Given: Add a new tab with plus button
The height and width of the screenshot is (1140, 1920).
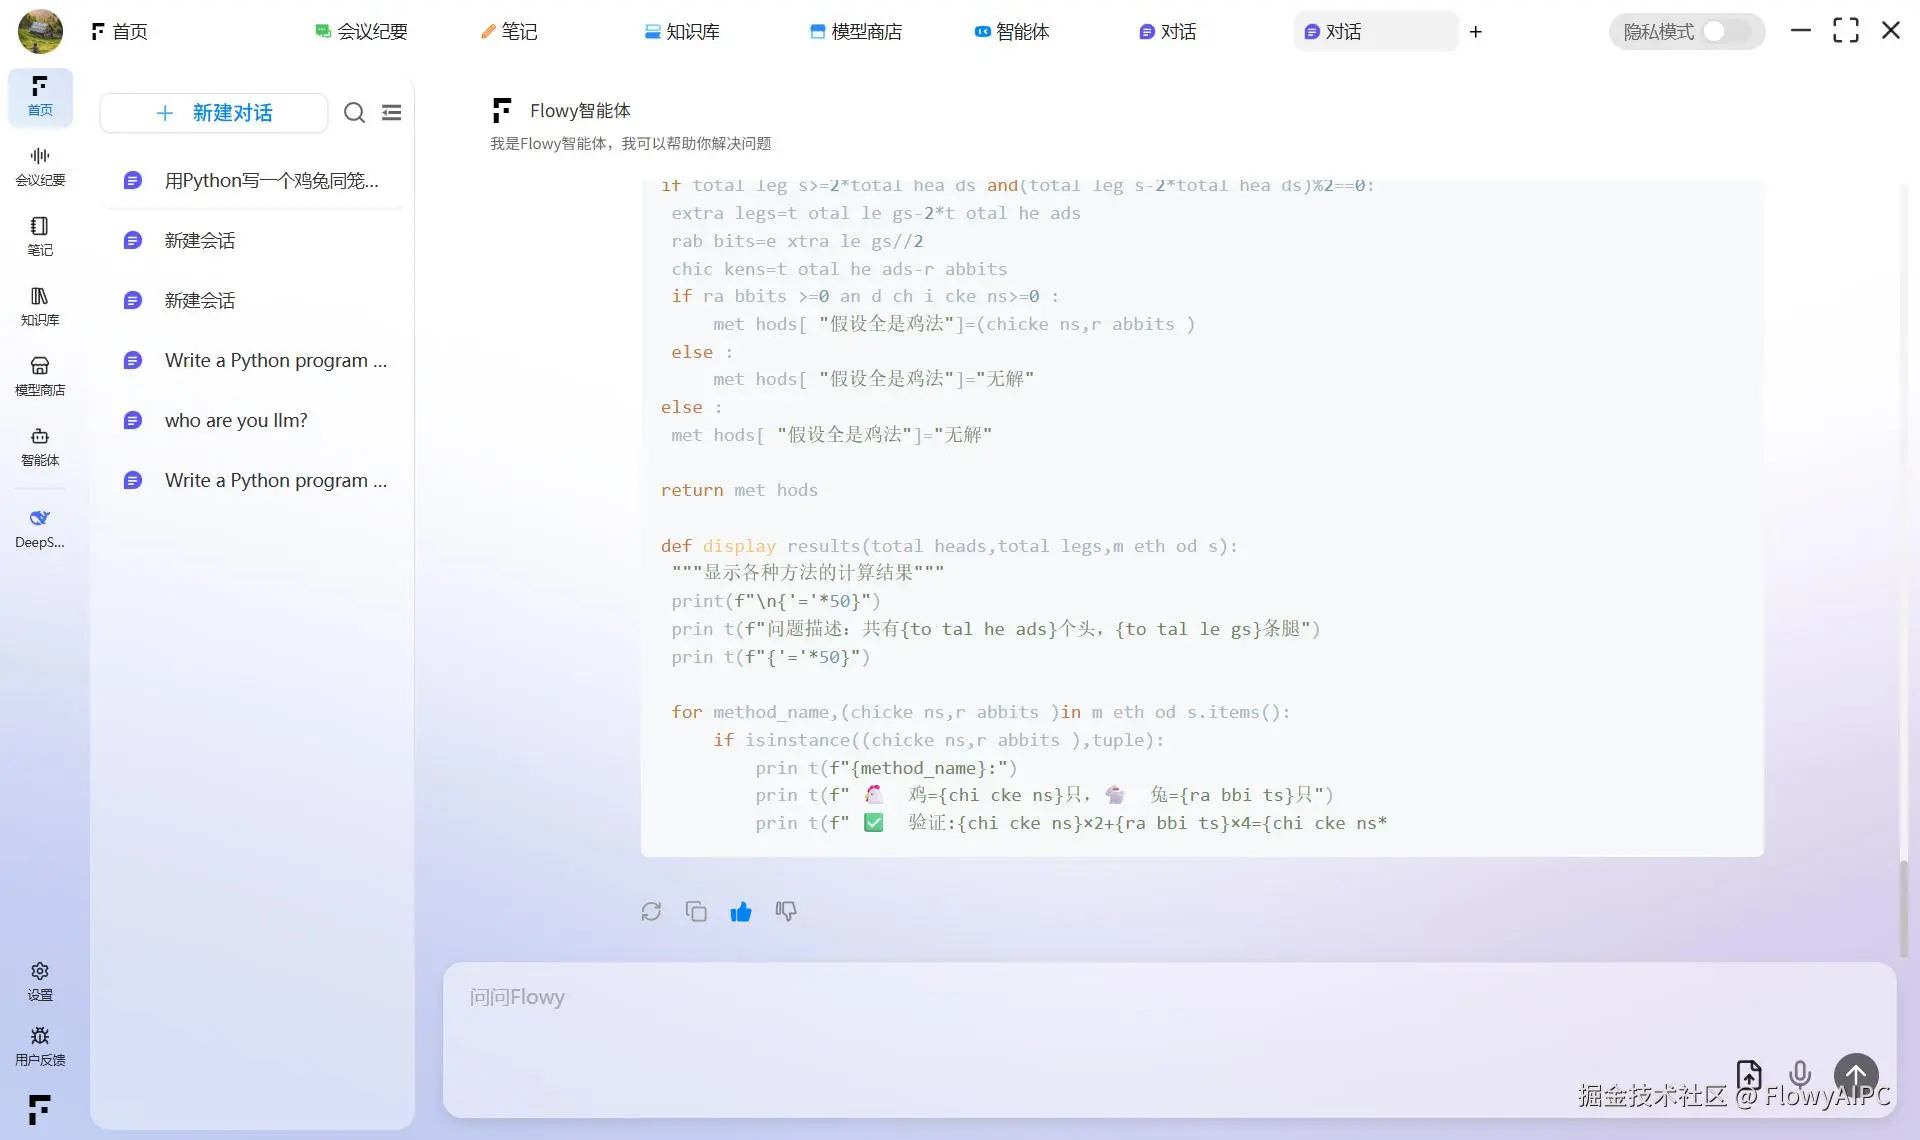Looking at the screenshot, I should pos(1476,31).
